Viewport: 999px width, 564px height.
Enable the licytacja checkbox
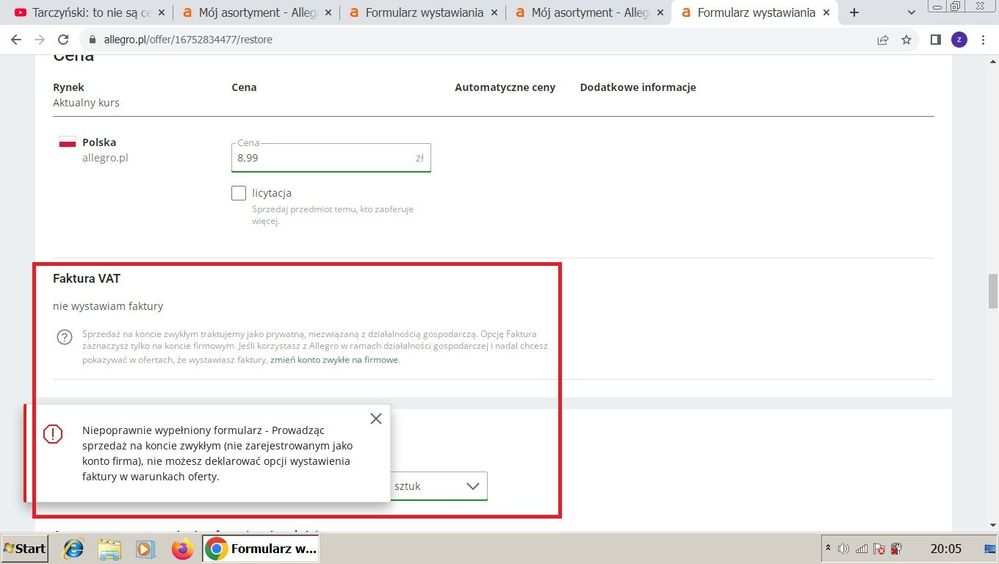tap(238, 193)
